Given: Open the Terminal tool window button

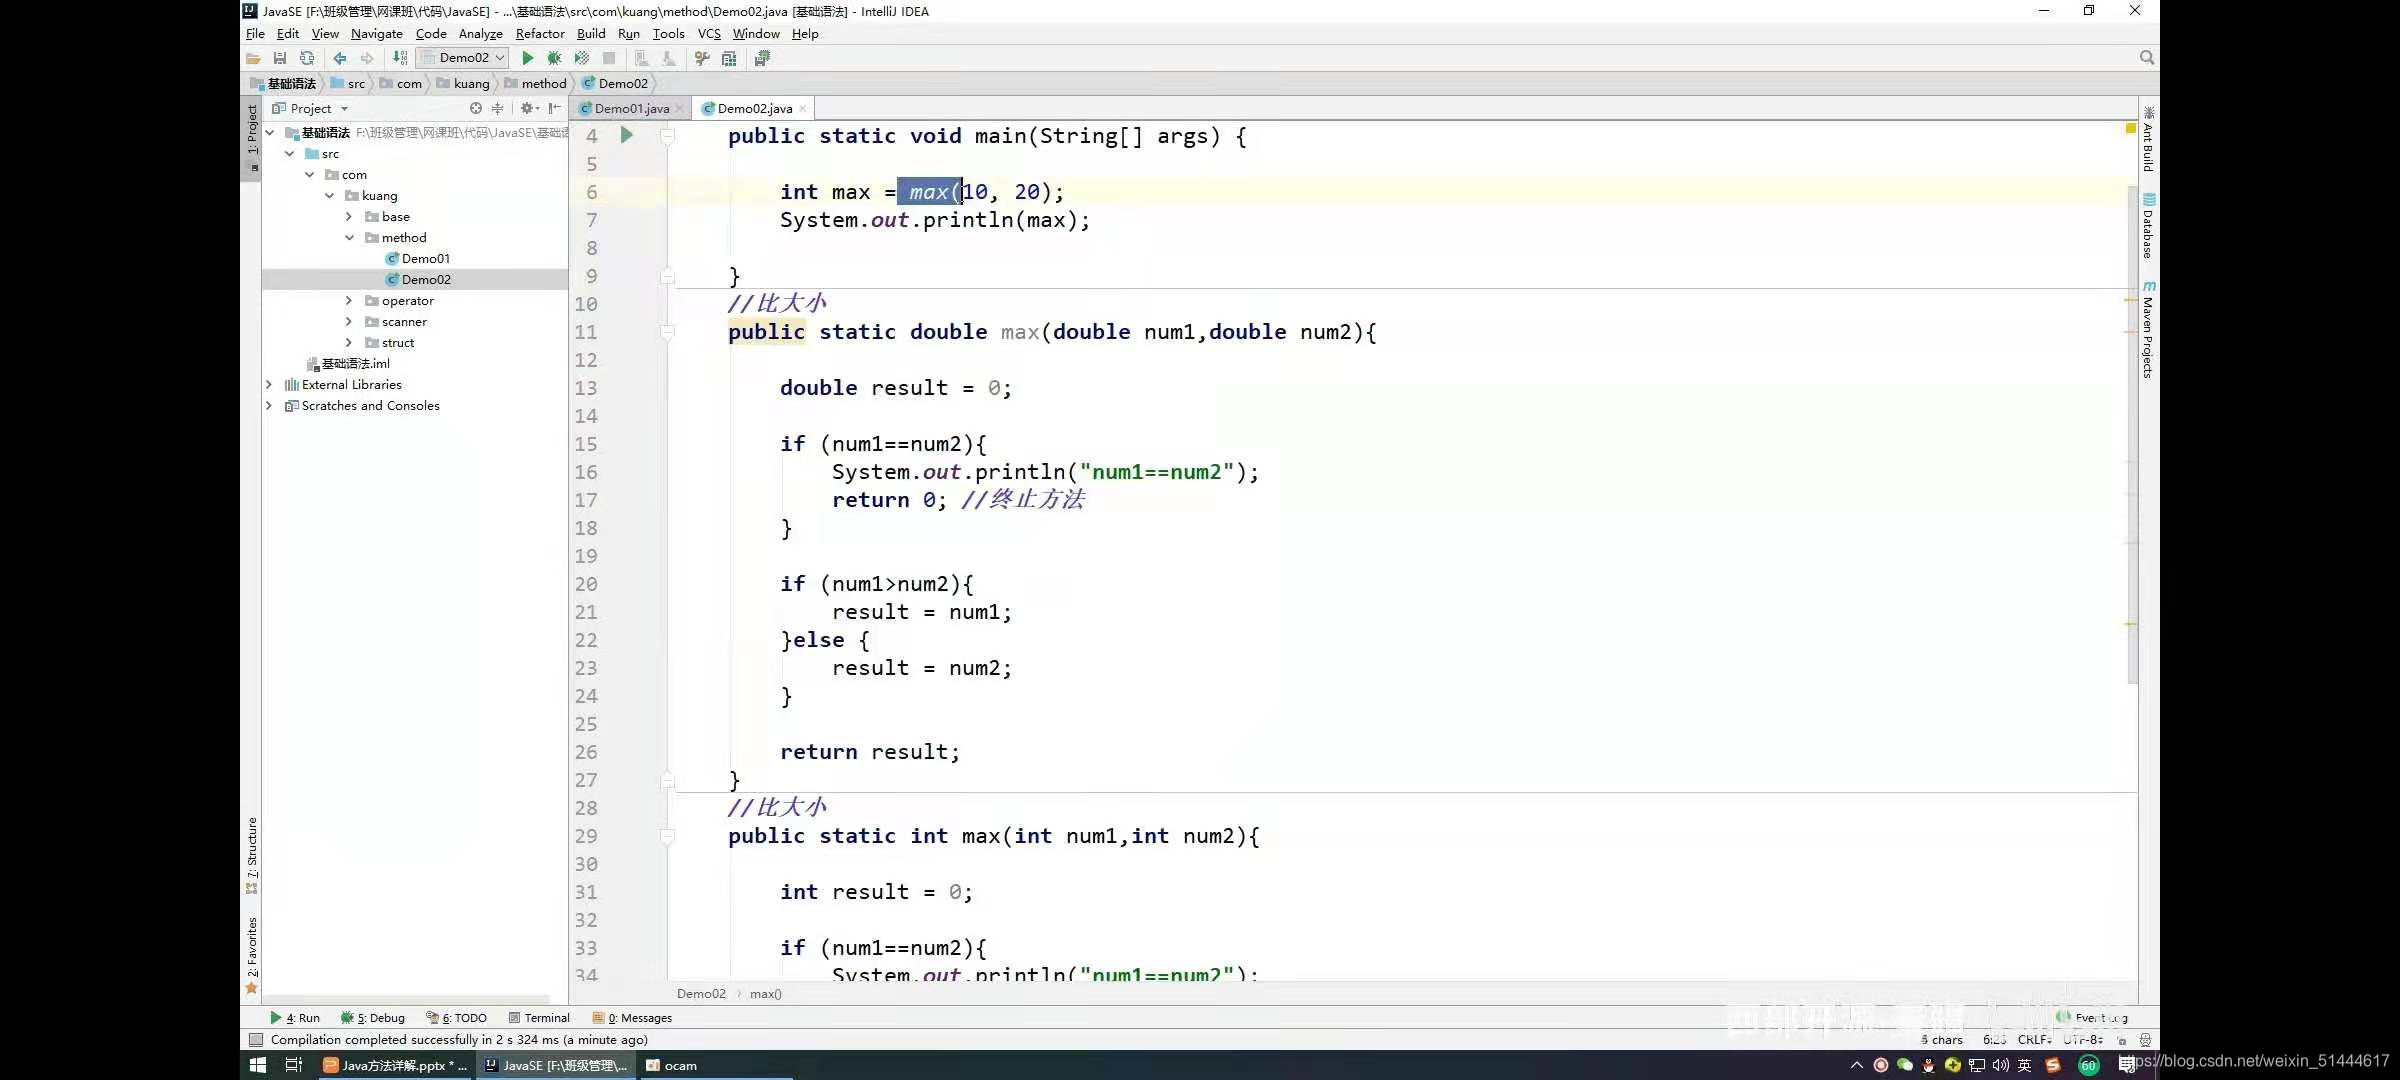Looking at the screenshot, I should pos(540,1018).
